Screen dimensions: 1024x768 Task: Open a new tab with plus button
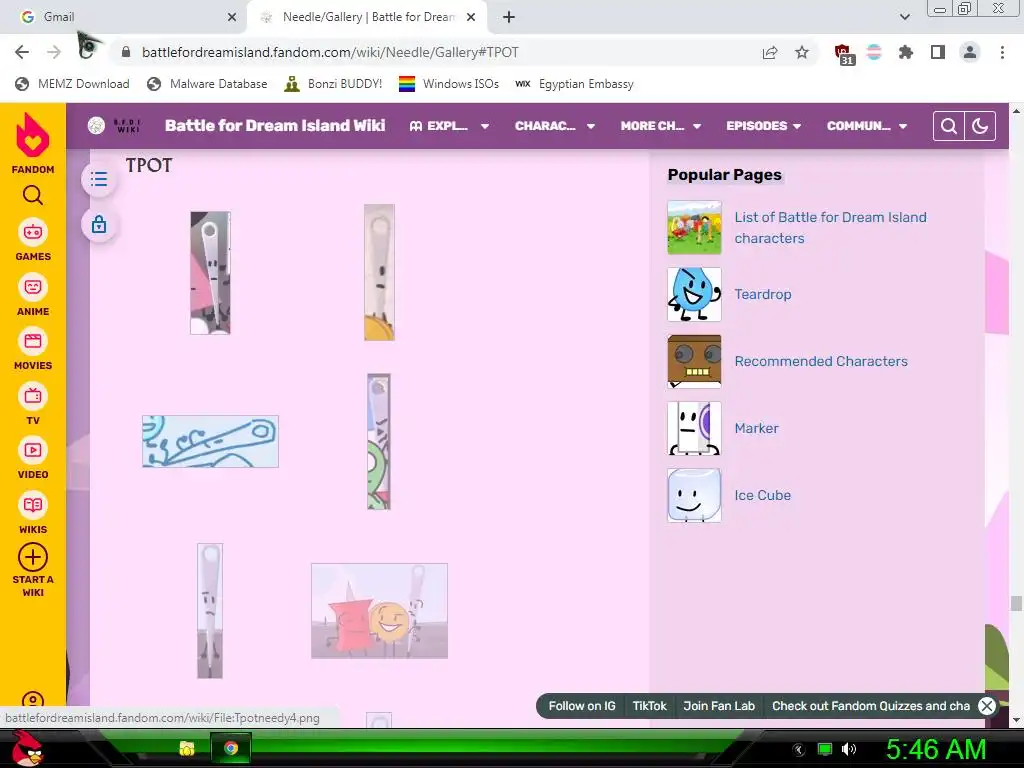point(509,17)
